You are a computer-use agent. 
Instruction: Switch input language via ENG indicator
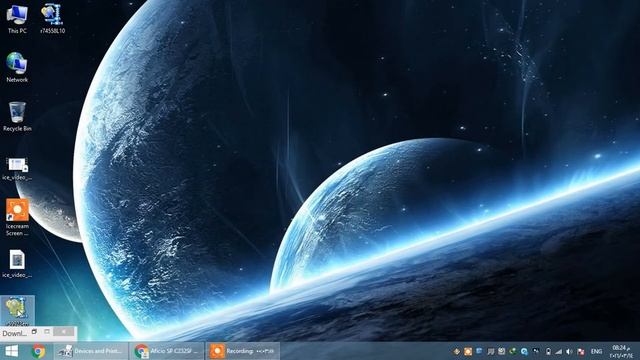[596, 351]
